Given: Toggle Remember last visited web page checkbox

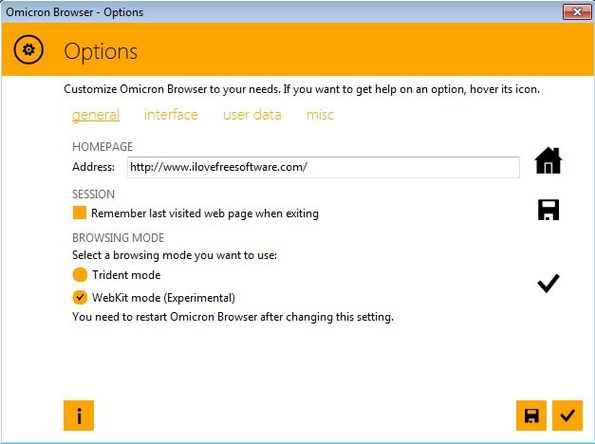Looking at the screenshot, I should 79,213.
